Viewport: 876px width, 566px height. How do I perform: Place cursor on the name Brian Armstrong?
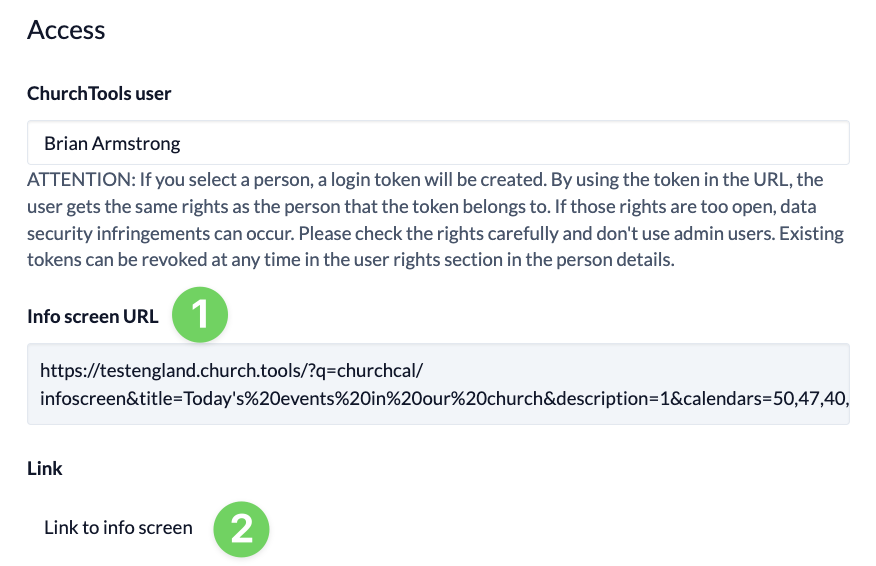112,144
